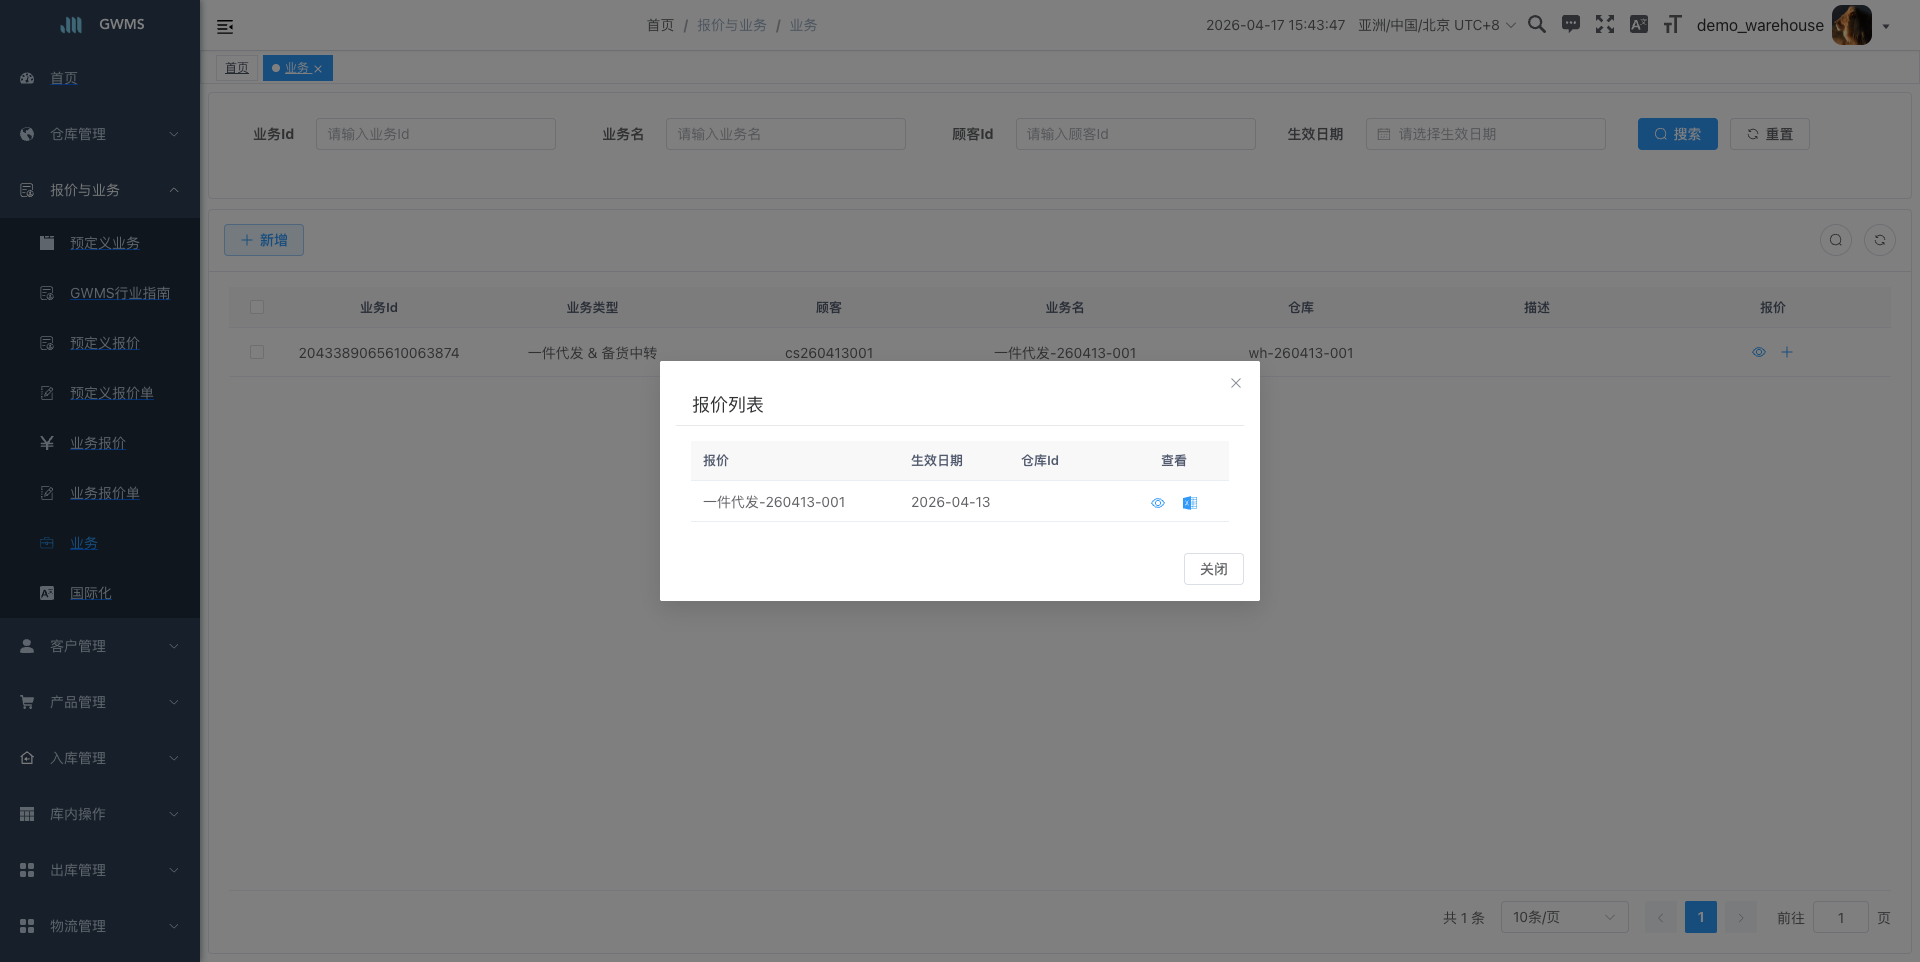Refresh the table with round icon

tap(1880, 240)
